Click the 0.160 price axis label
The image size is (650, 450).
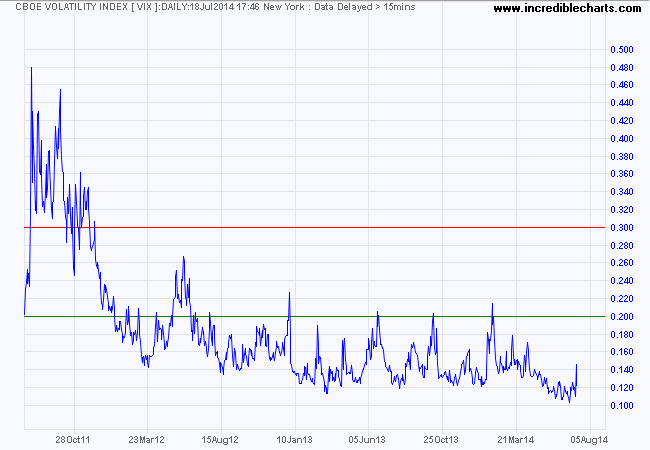tap(622, 352)
